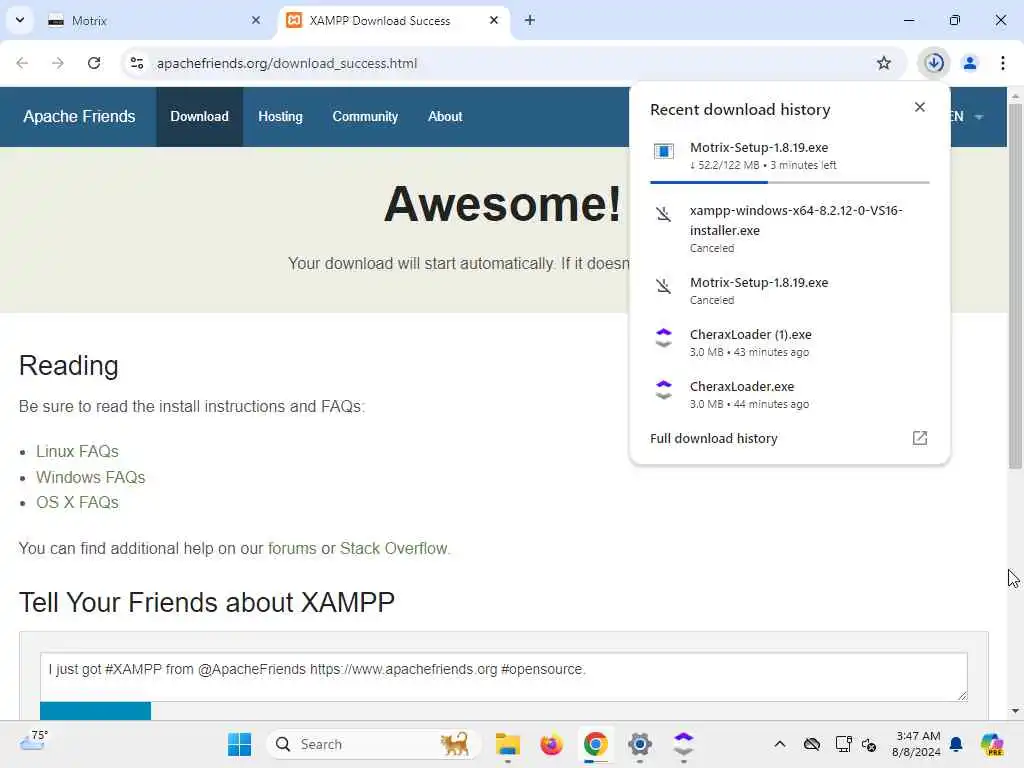This screenshot has height=768, width=1024.
Task: Click external-link icon for full download history
Action: [x=920, y=438]
